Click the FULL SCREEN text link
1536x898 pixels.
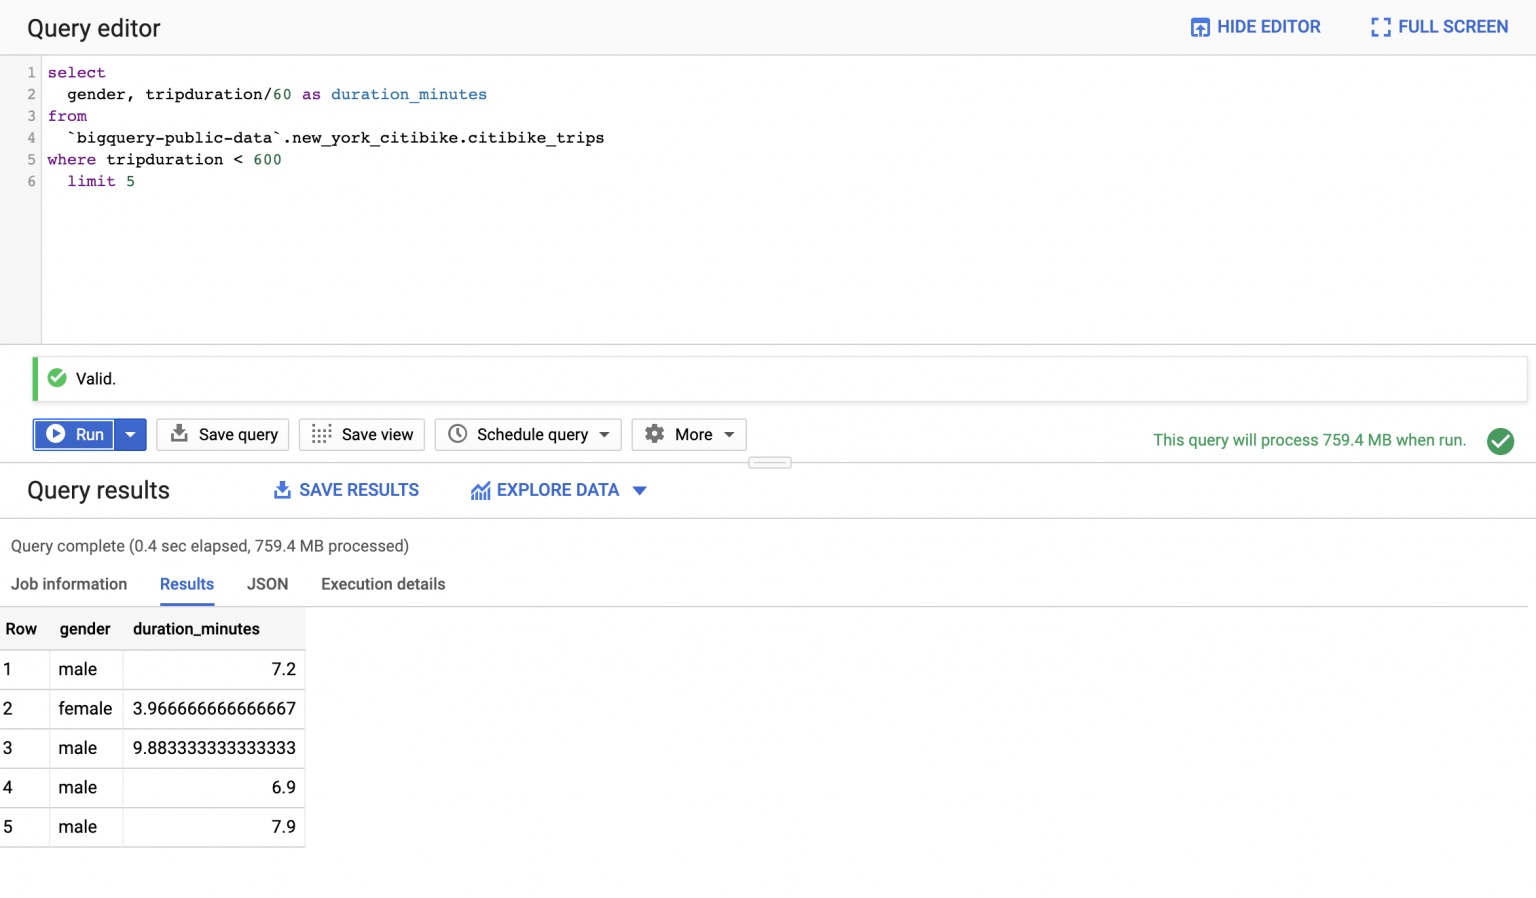tap(1453, 27)
